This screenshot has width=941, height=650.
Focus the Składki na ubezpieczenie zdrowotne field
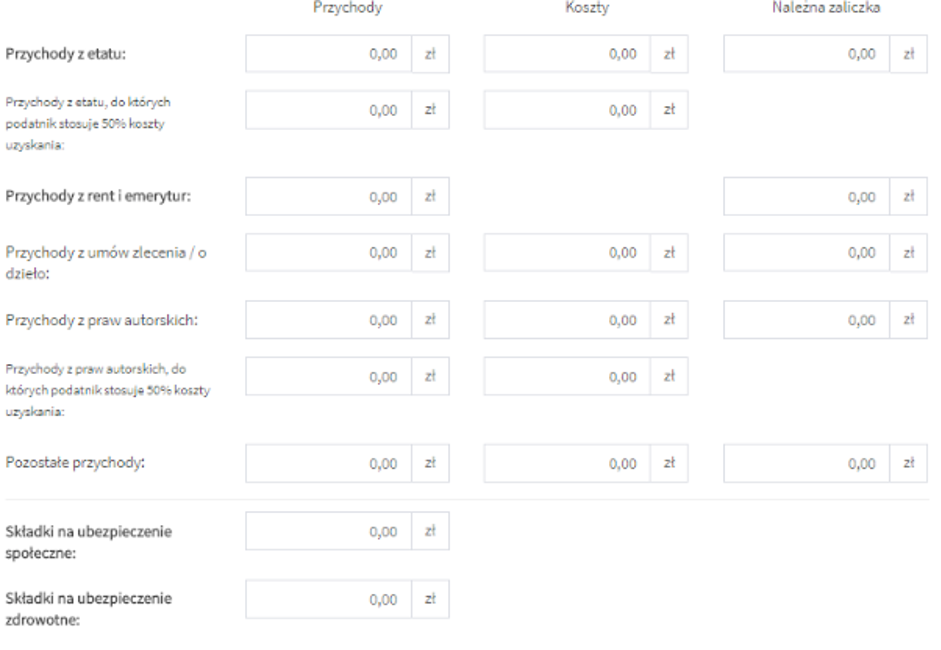328,599
